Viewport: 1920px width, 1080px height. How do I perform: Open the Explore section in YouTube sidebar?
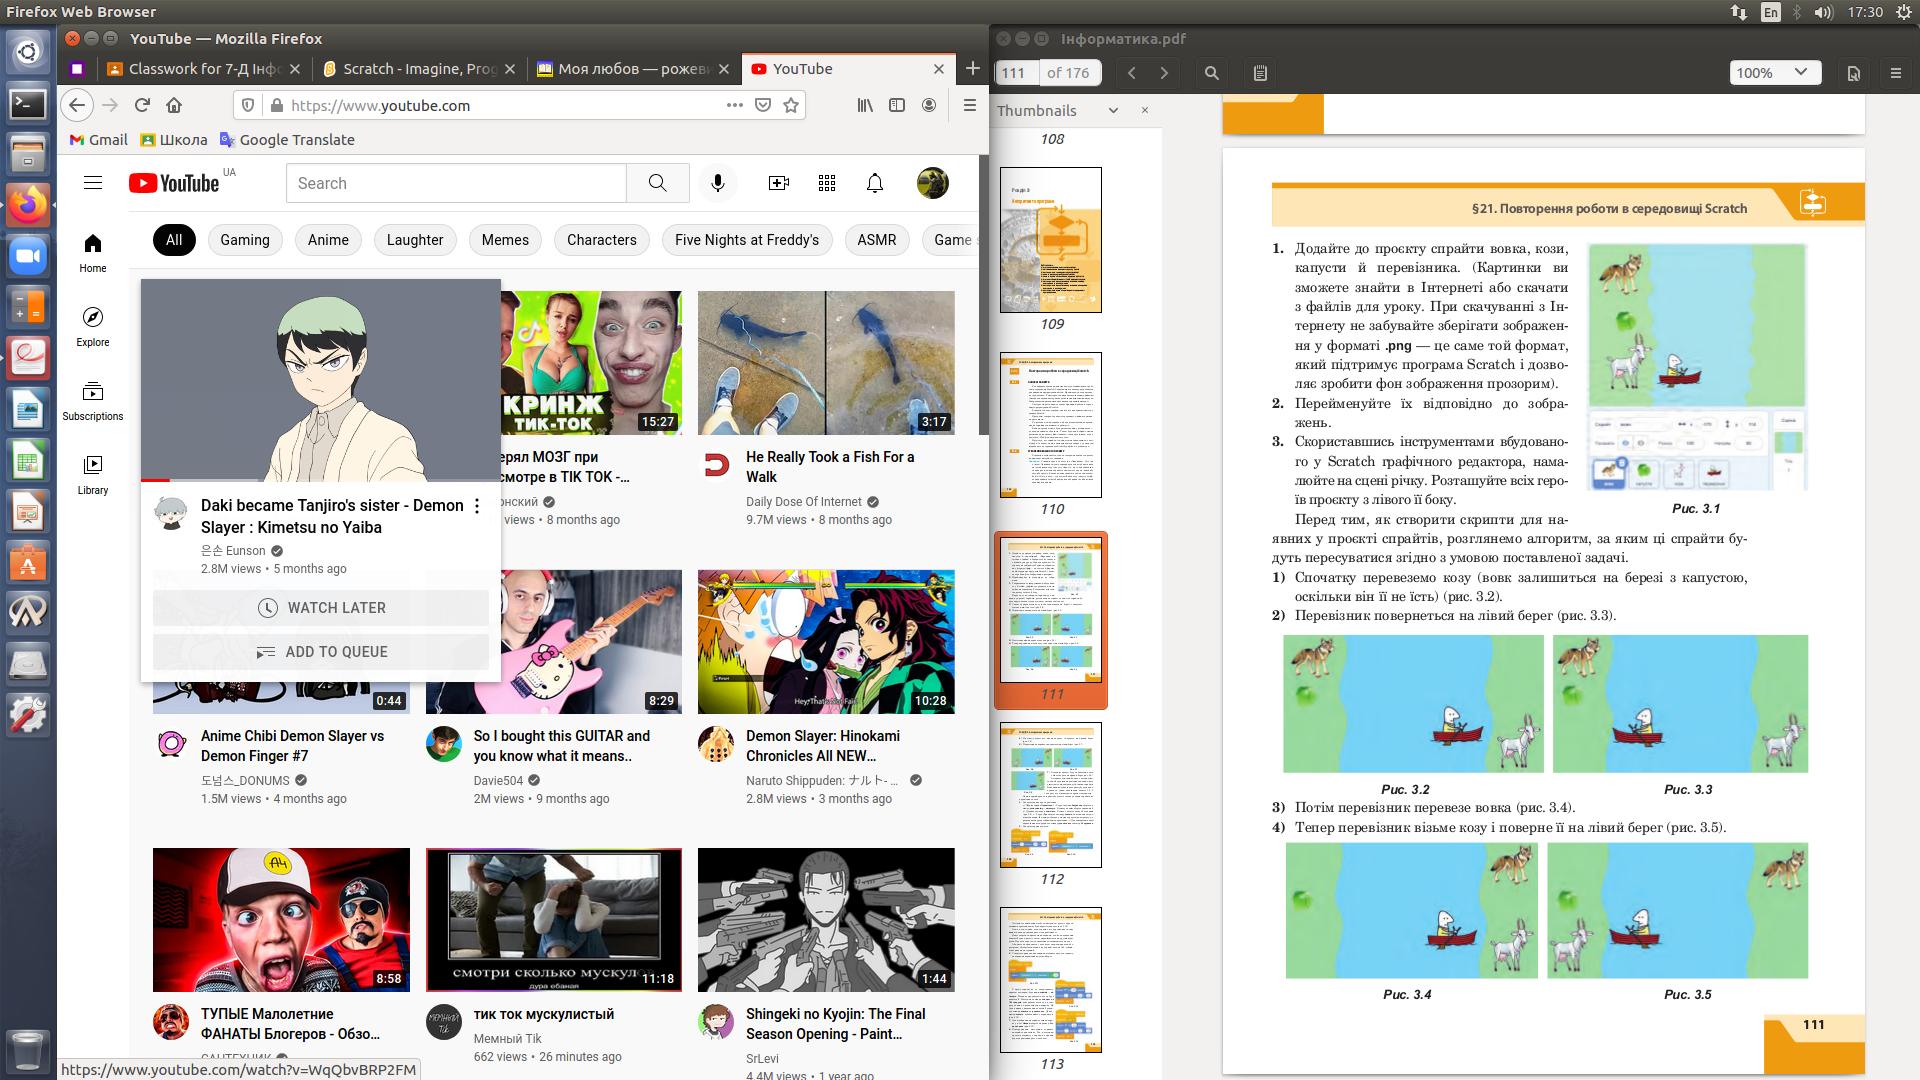coord(92,326)
